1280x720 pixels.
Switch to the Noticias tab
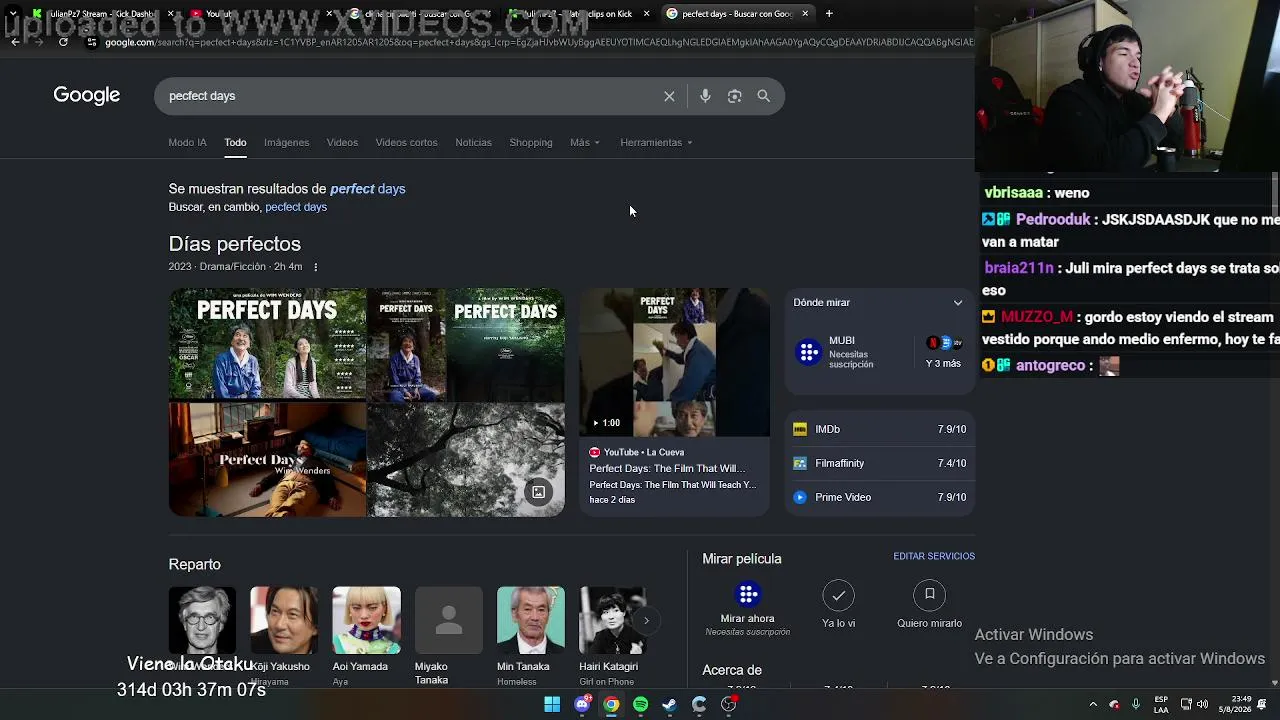473,143
